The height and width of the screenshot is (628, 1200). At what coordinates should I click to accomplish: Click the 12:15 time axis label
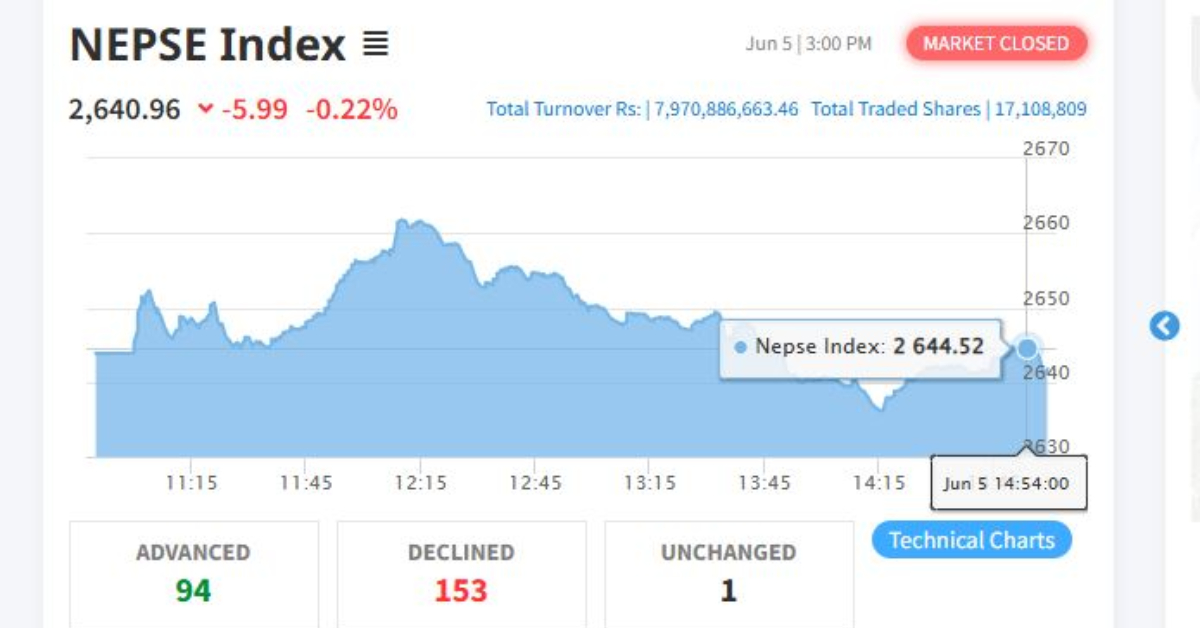[420, 483]
